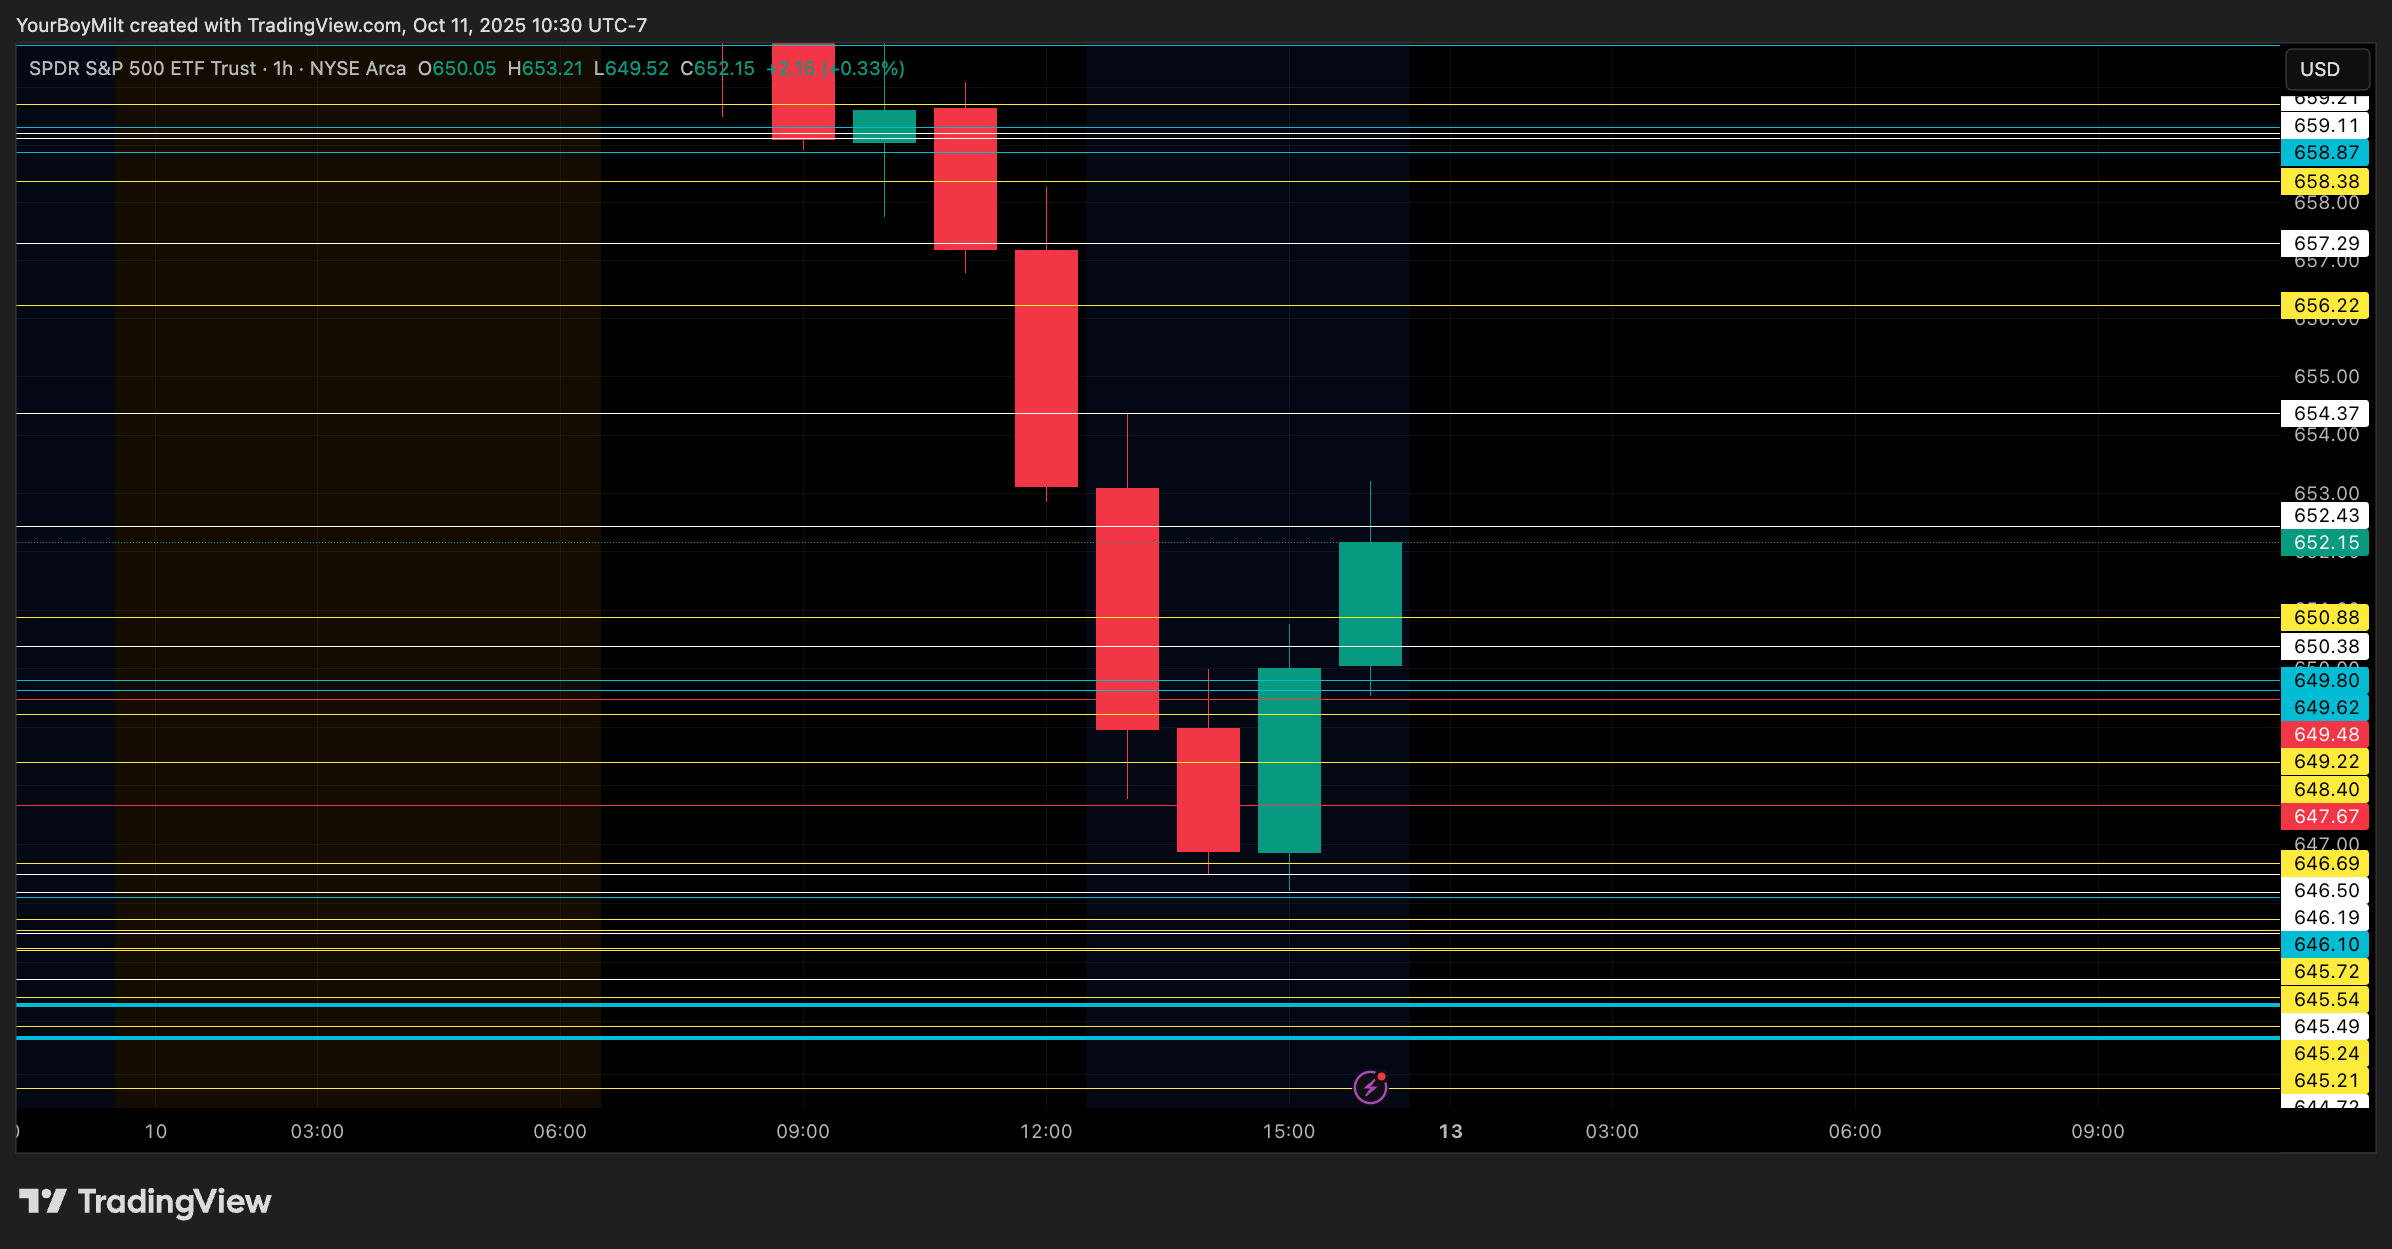Select the cyan 658.87 price label
The height and width of the screenshot is (1249, 2392).
(2325, 153)
